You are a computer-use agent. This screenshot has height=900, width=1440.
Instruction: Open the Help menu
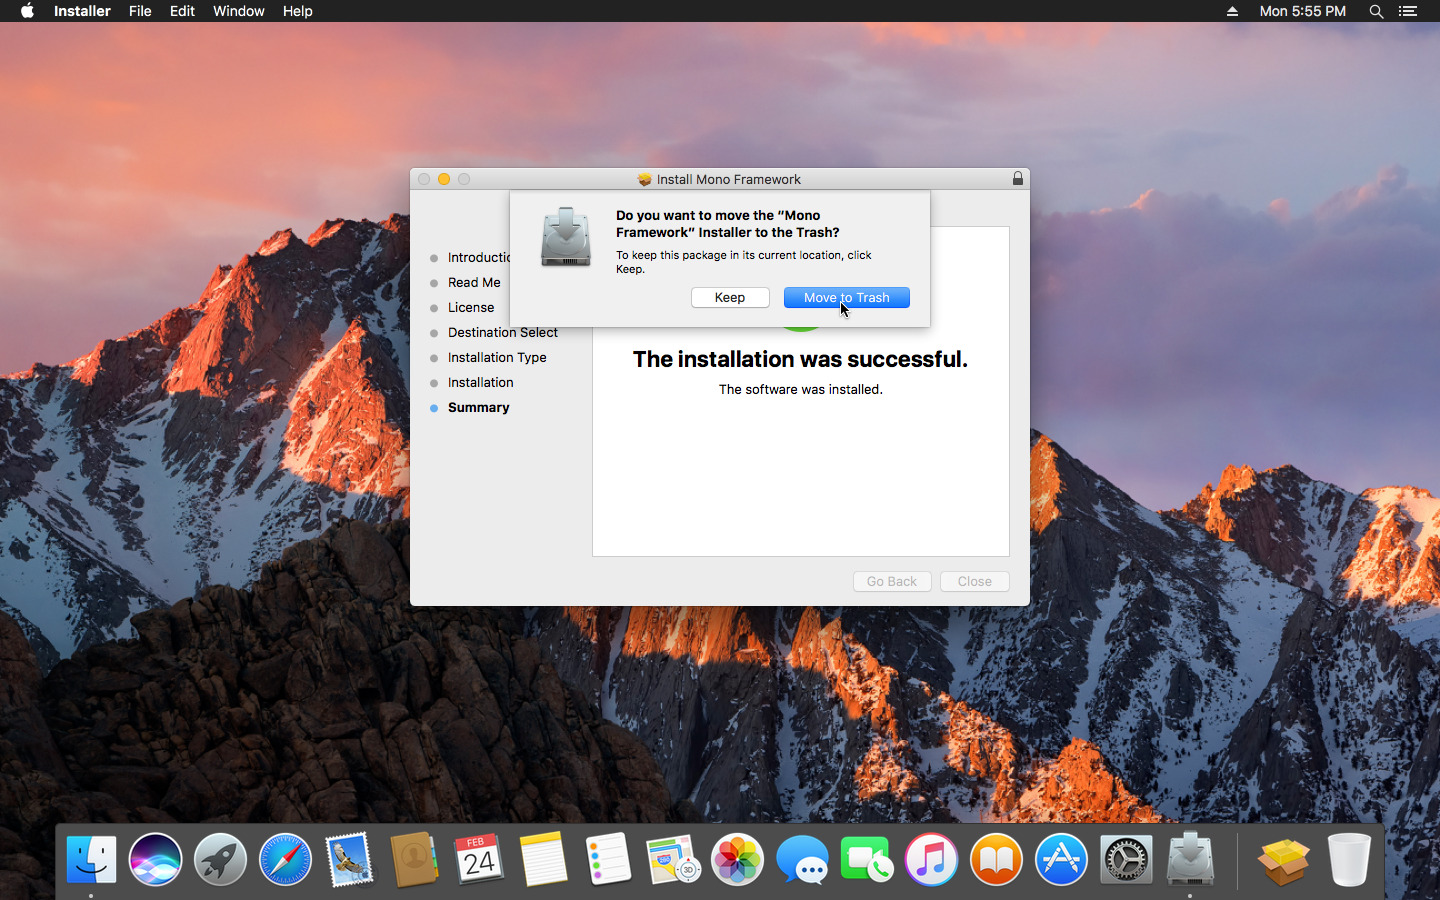(297, 11)
